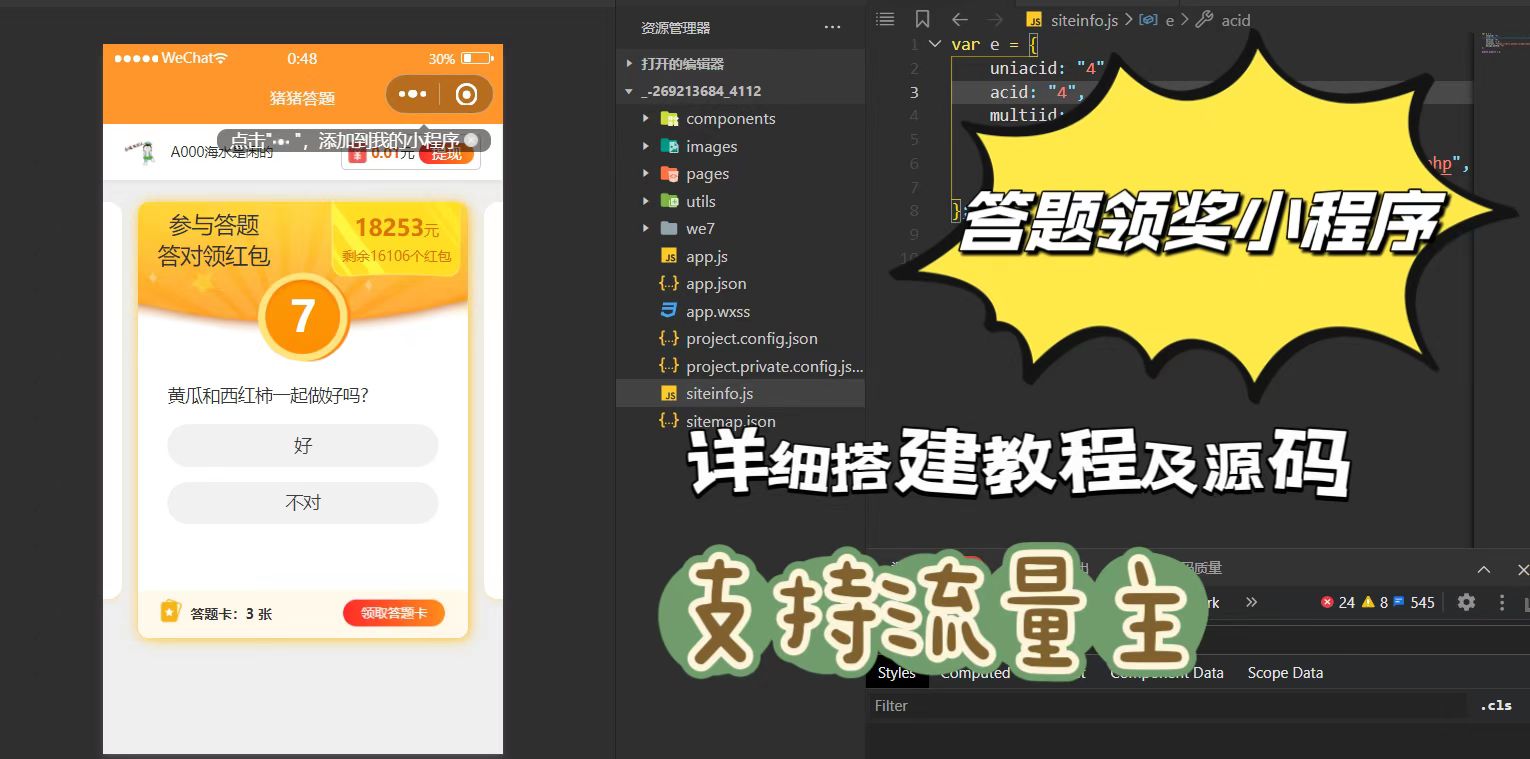Screen dimensions: 1530x759
Task: Fold code block at line 1
Action: point(935,44)
